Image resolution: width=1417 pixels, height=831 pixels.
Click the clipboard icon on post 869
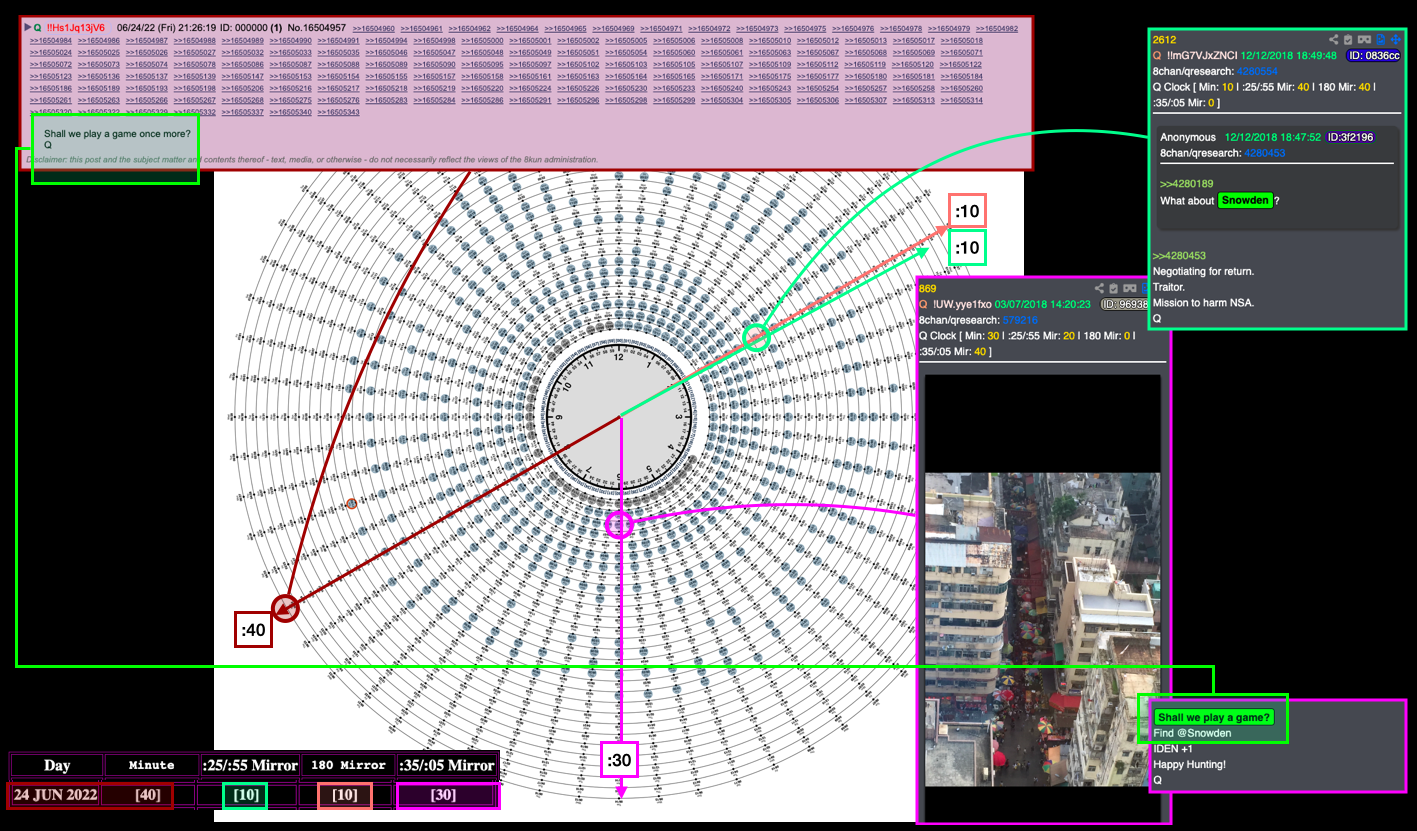pos(1114,289)
